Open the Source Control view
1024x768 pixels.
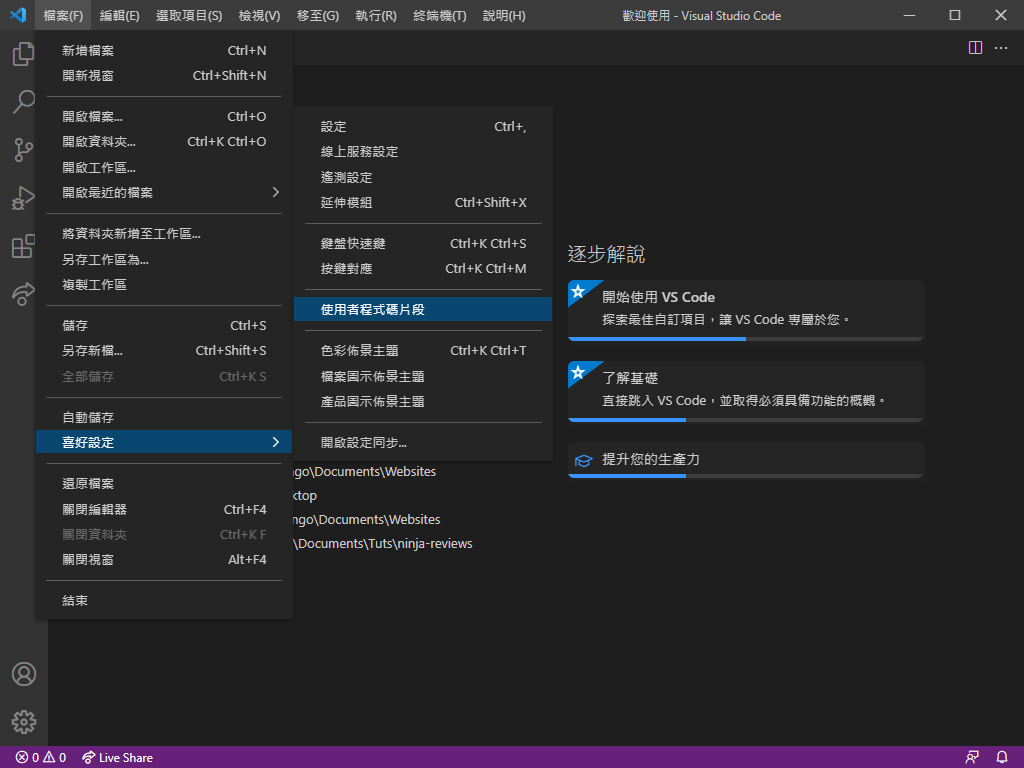(x=22, y=150)
